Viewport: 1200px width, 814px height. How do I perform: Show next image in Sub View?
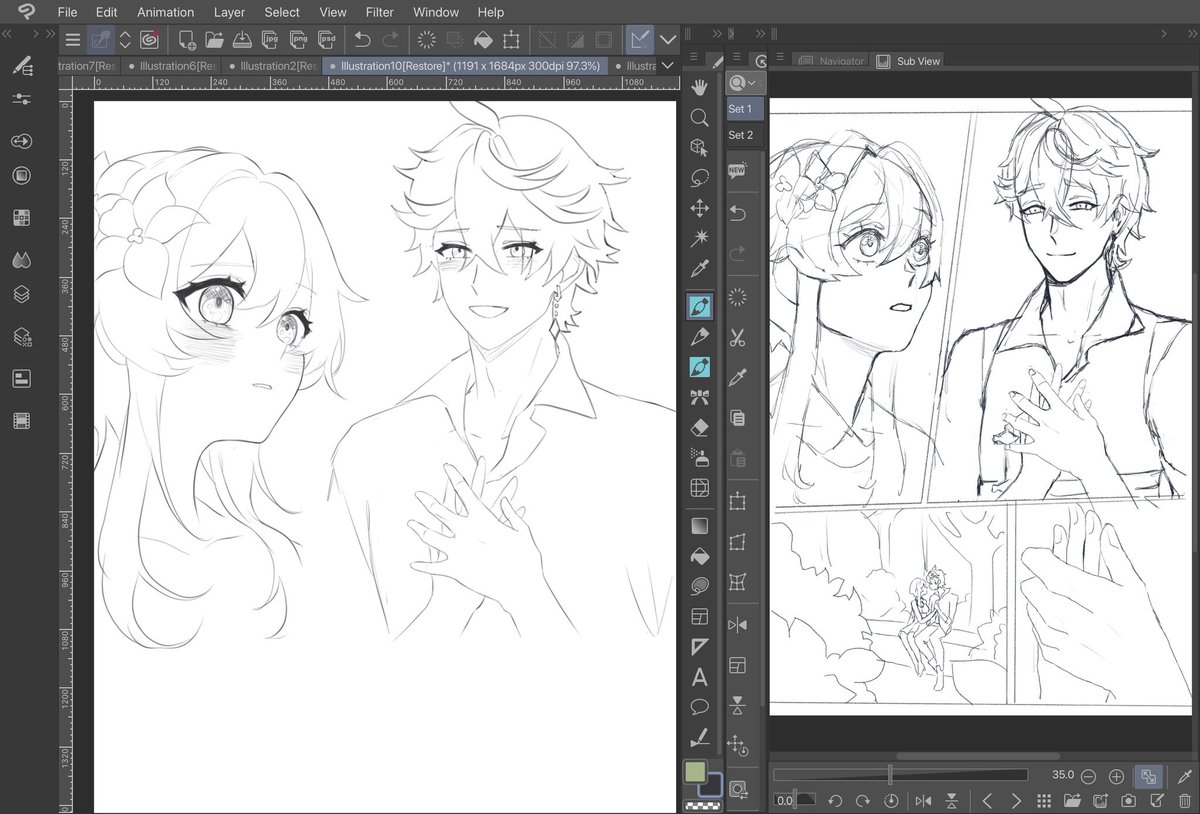click(x=1016, y=801)
